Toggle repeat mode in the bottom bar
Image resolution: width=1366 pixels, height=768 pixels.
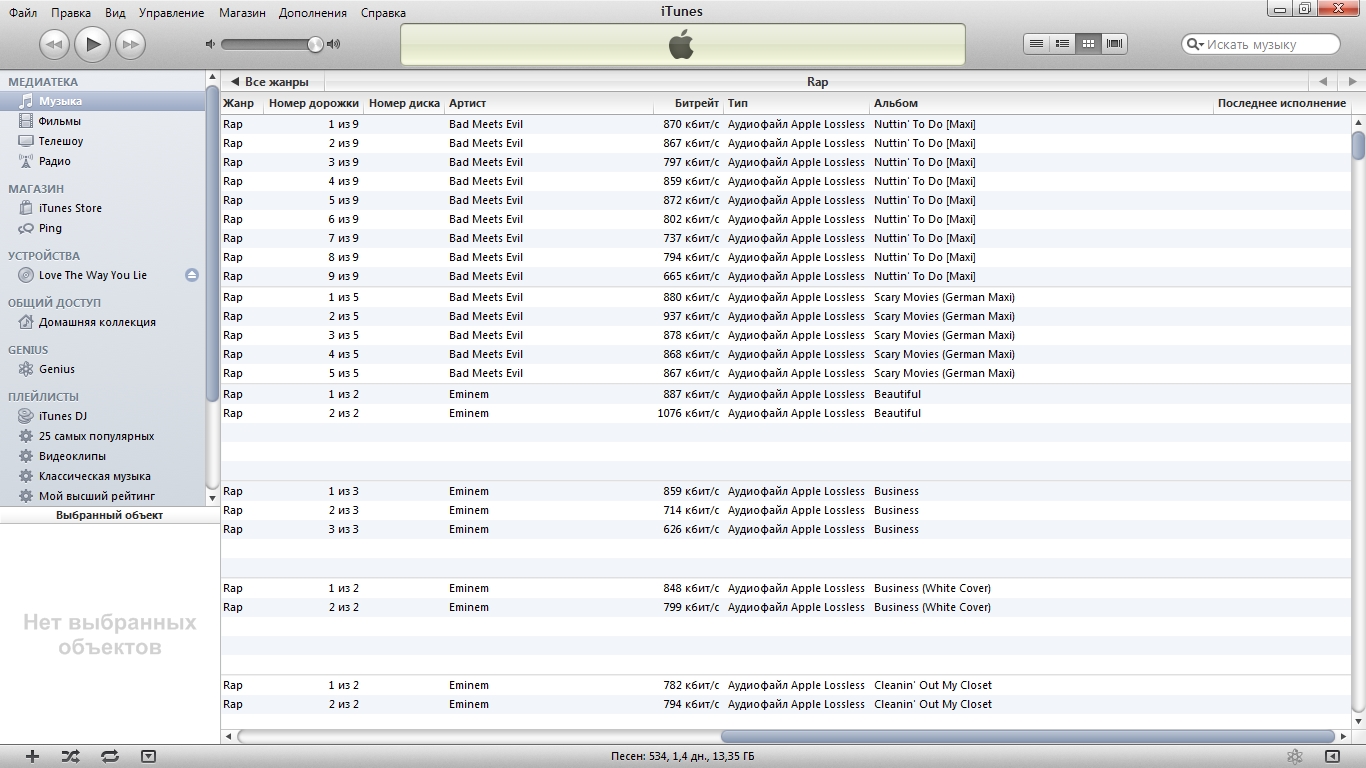click(110, 757)
